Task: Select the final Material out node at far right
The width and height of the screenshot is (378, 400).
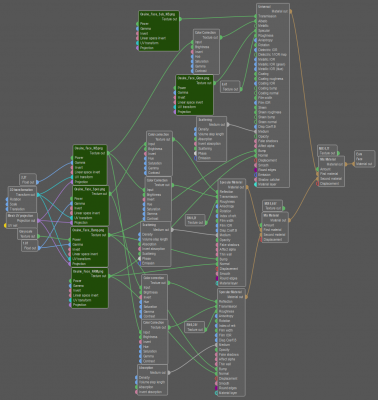Action: tap(364, 159)
